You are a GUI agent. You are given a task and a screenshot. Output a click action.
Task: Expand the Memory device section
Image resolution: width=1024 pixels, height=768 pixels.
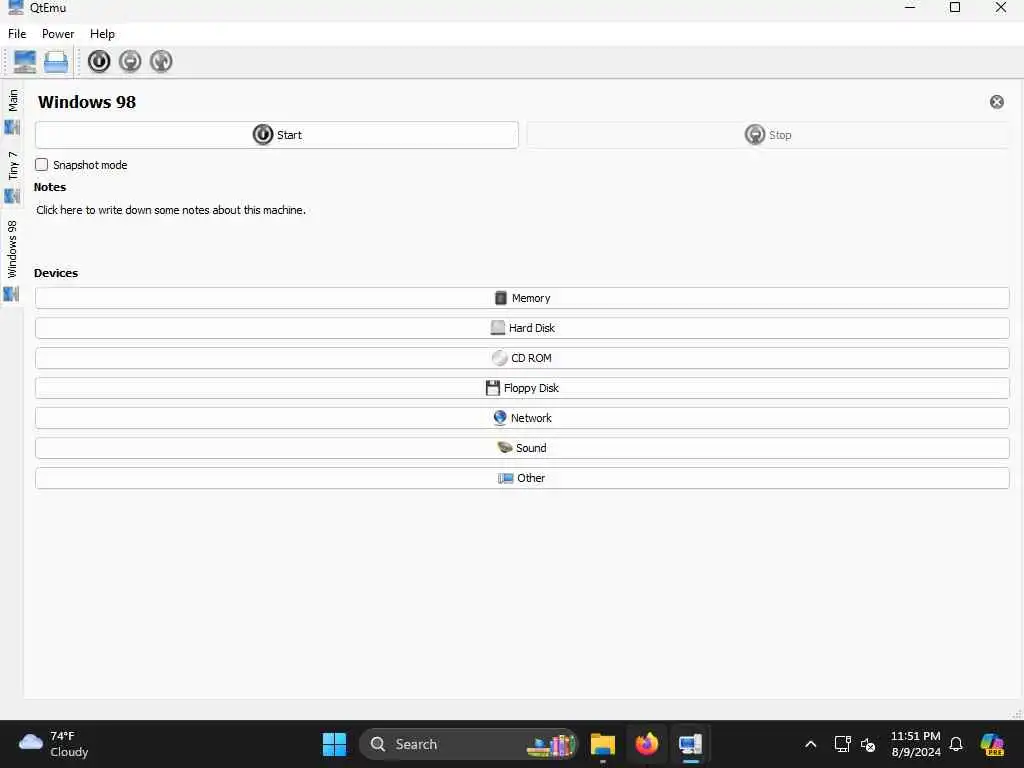(x=522, y=298)
